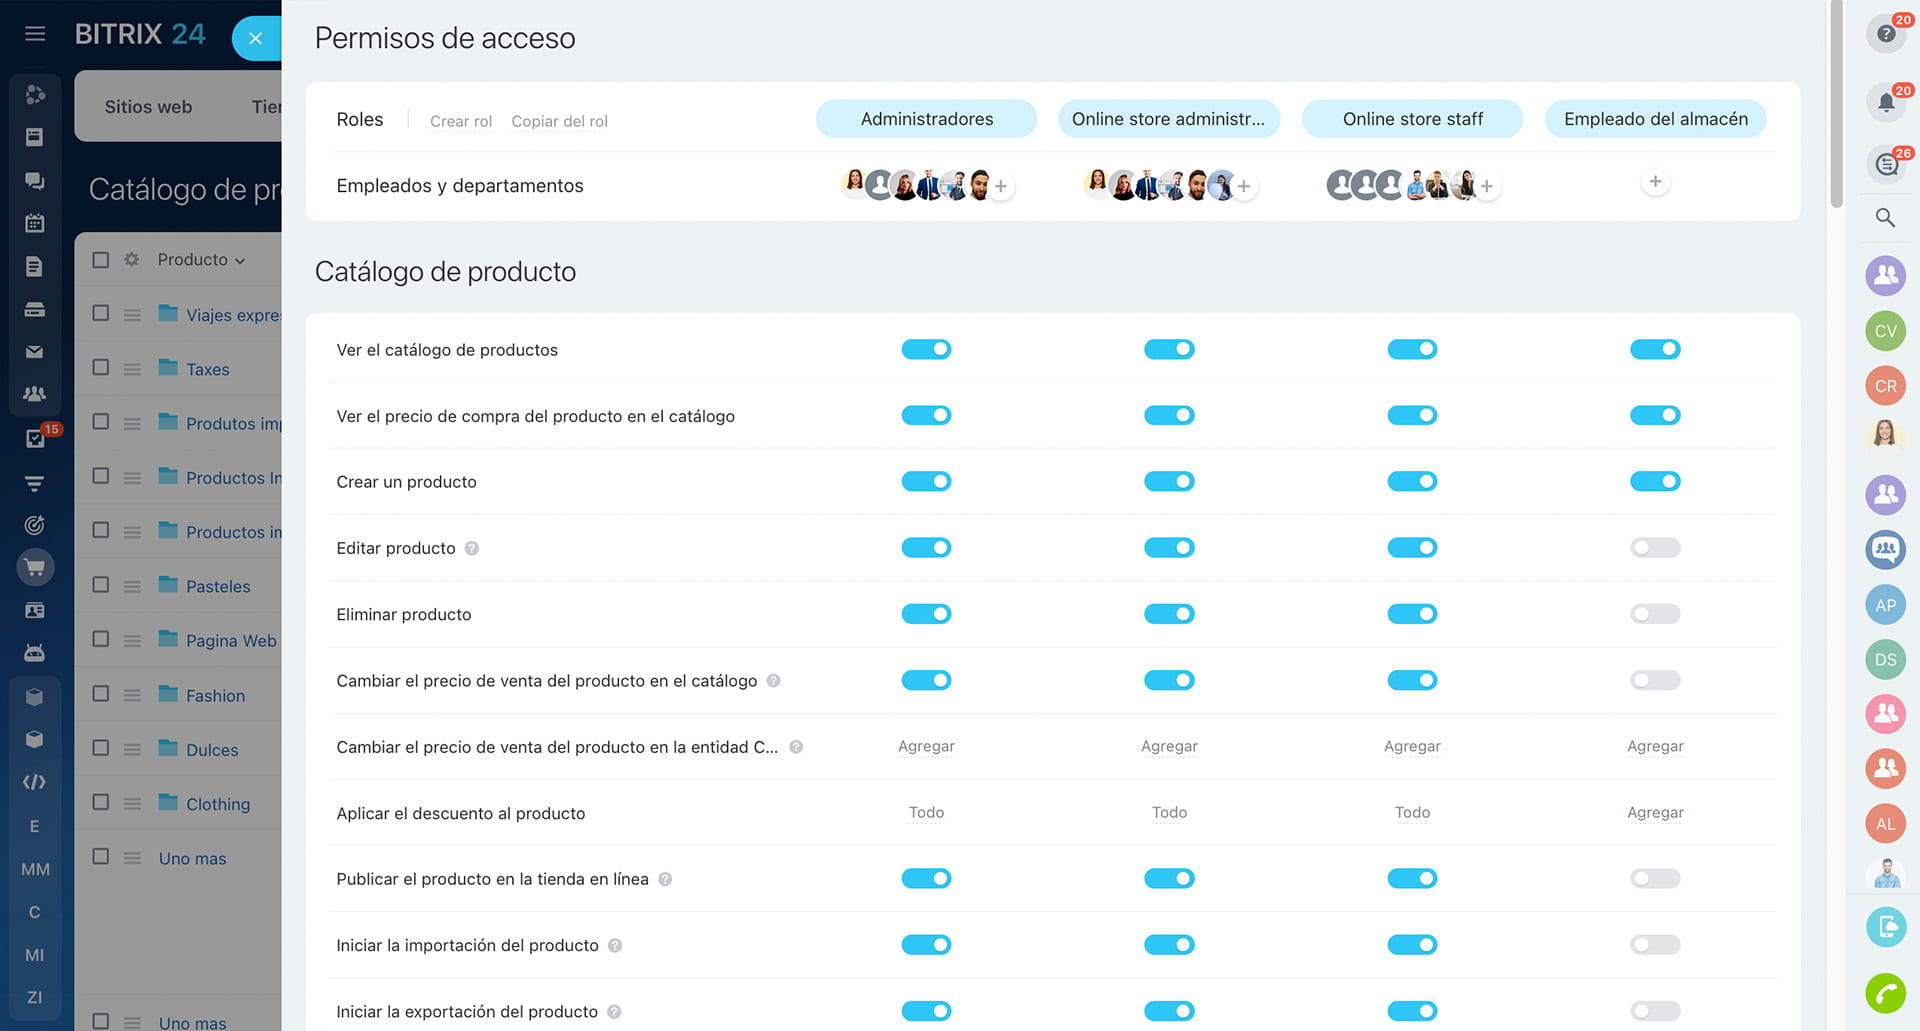Select the Online store staff role header
This screenshot has height=1031, width=1920.
1412,119
